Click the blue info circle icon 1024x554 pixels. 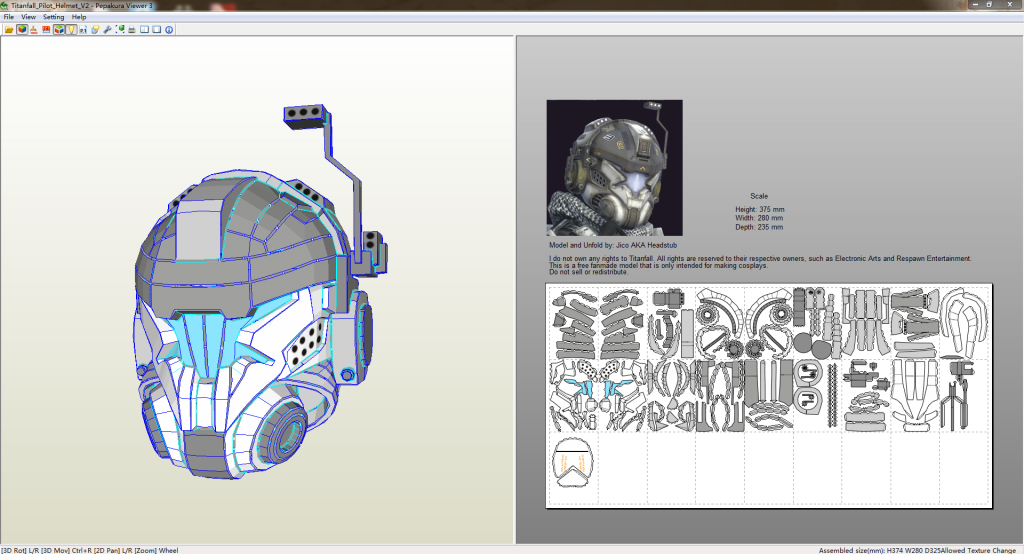(169, 29)
